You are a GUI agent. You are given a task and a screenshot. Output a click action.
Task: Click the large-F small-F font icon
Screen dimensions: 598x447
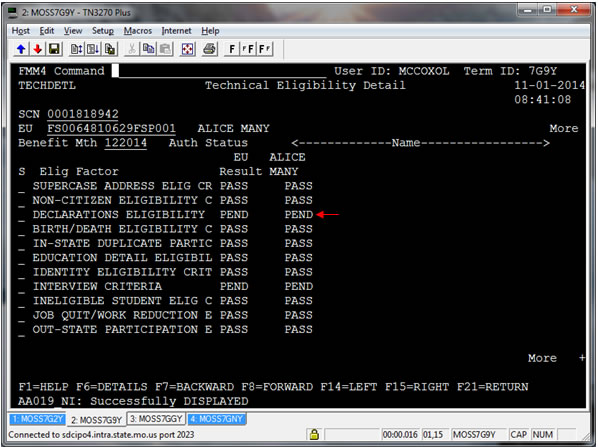pos(265,49)
